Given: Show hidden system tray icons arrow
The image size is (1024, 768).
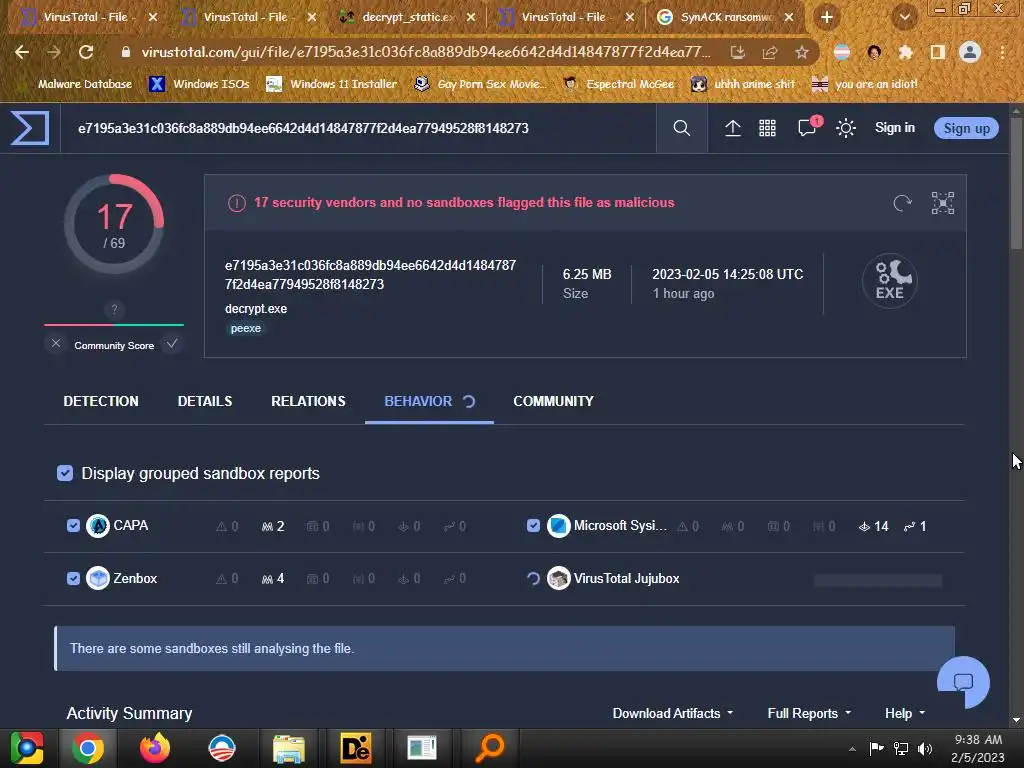Looking at the screenshot, I should click(852, 748).
